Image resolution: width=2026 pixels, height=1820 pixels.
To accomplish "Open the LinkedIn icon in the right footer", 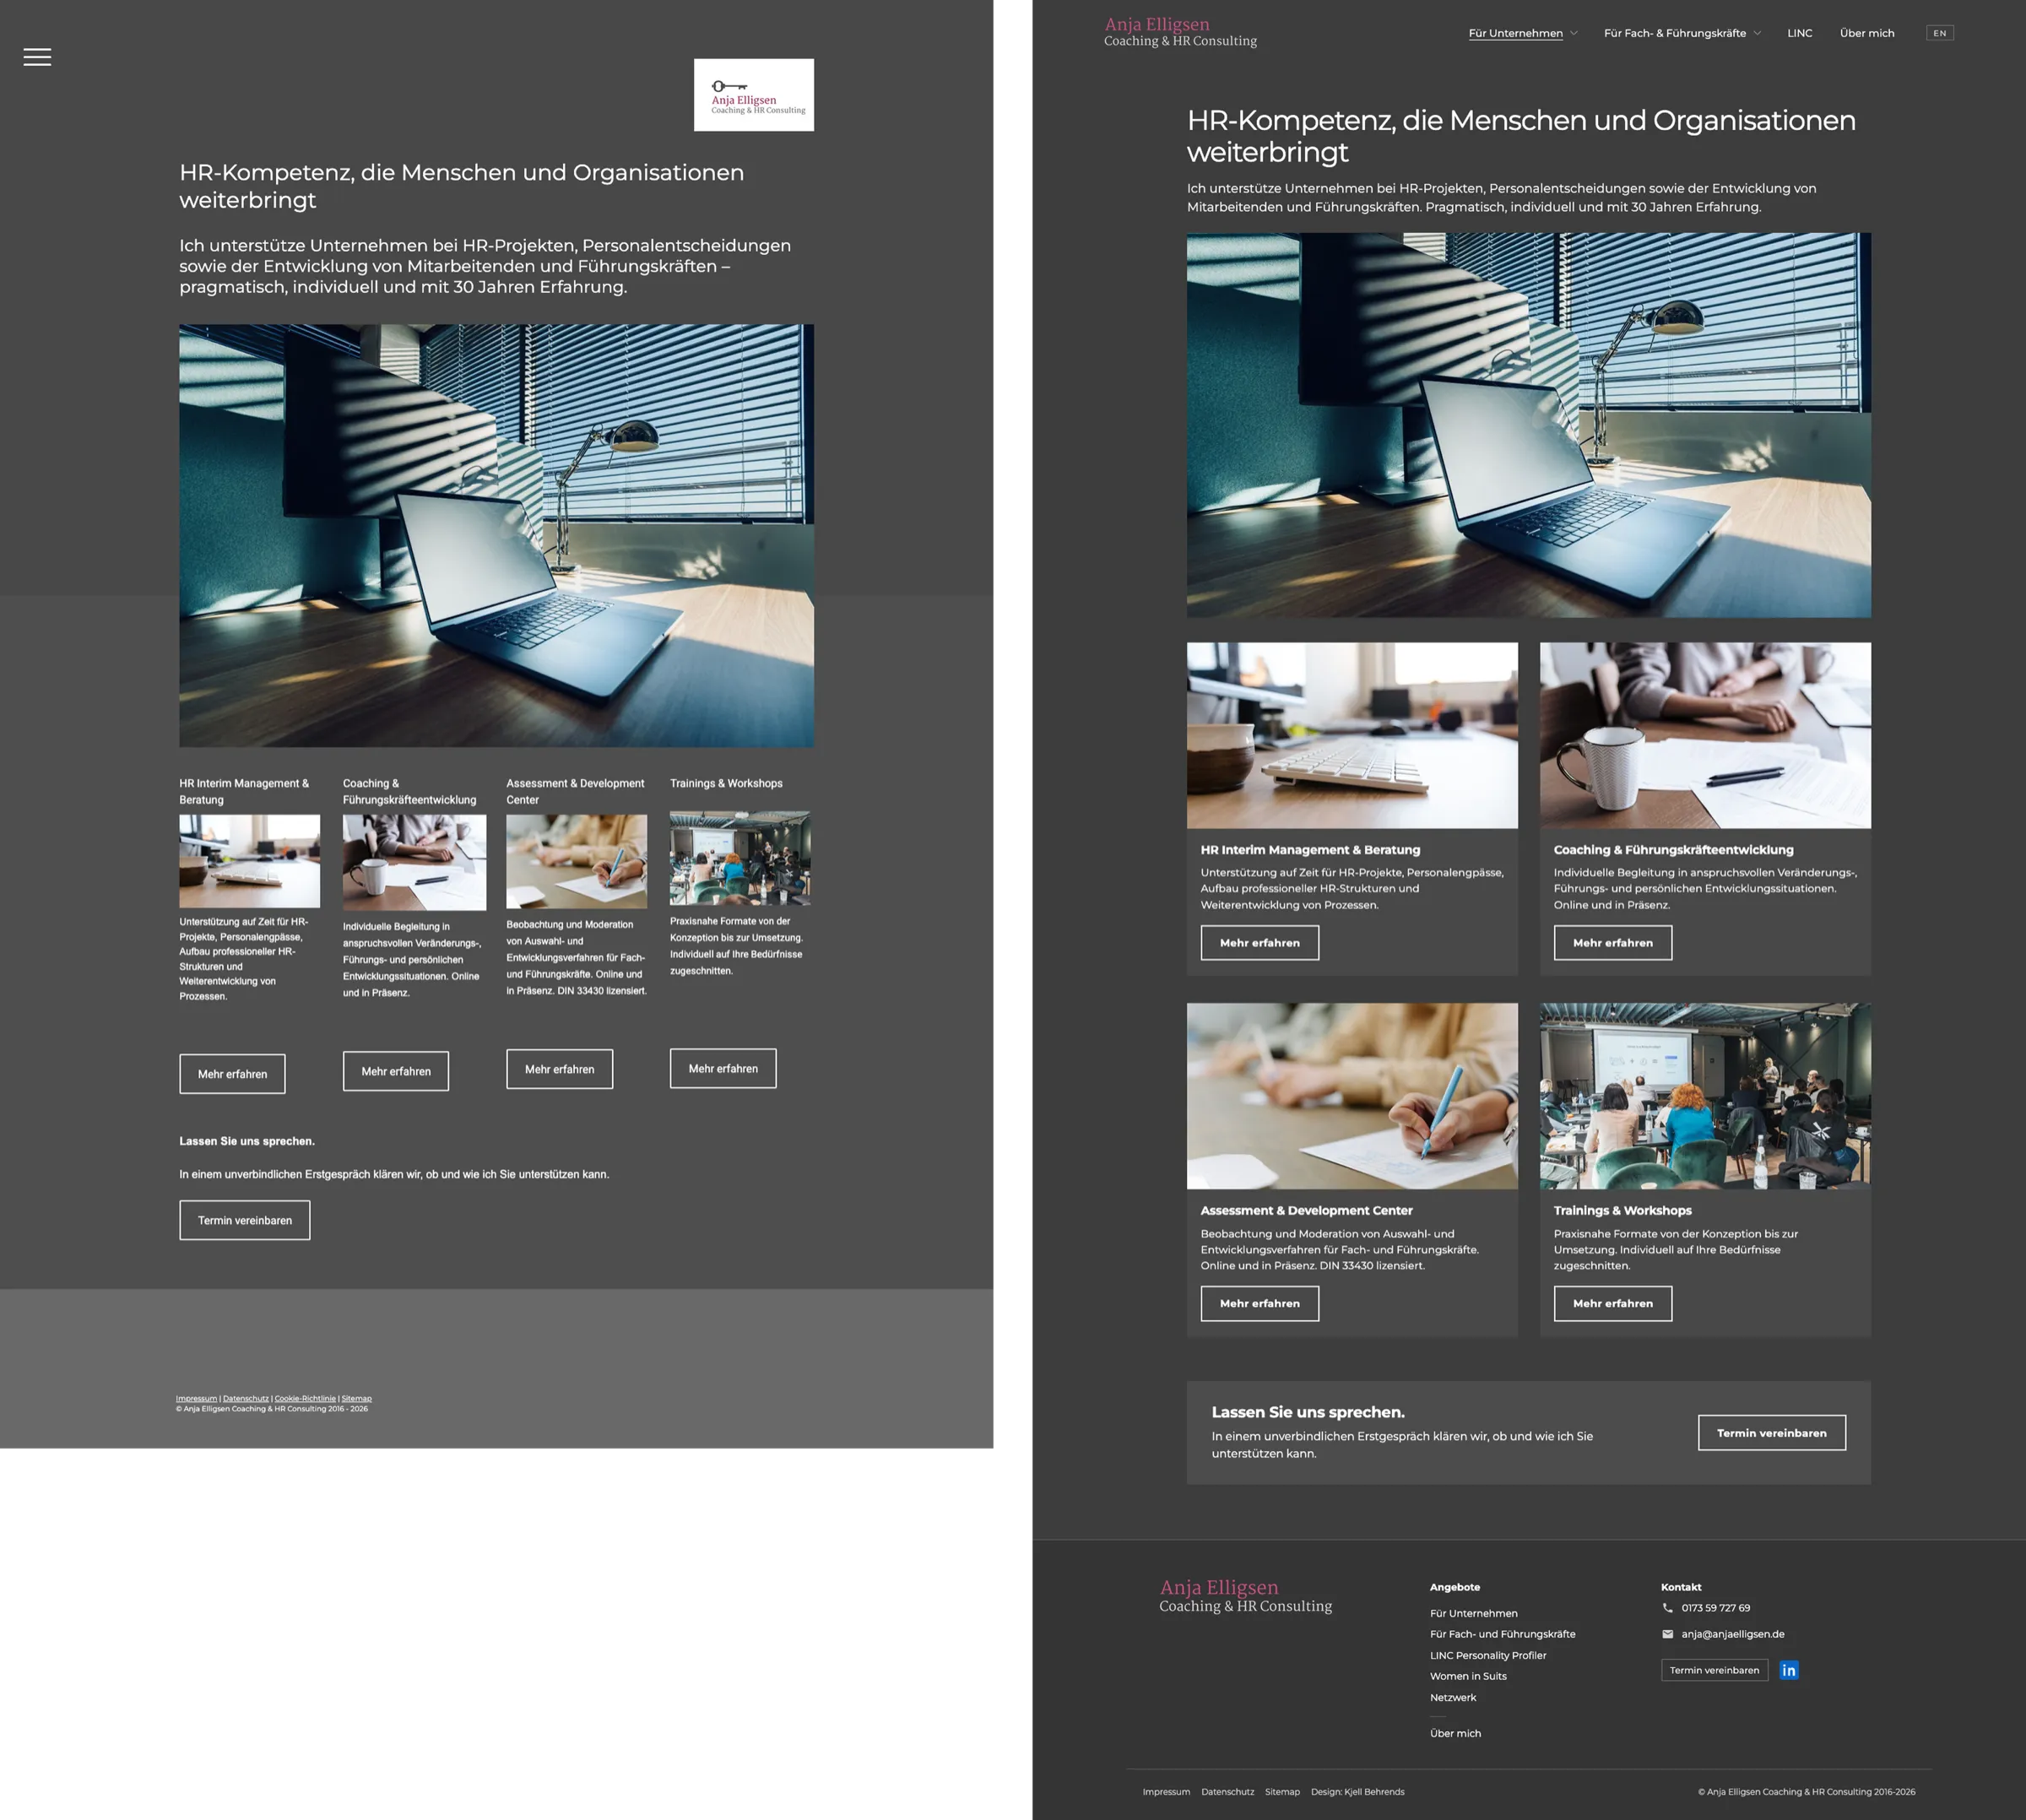I will 1789,1670.
